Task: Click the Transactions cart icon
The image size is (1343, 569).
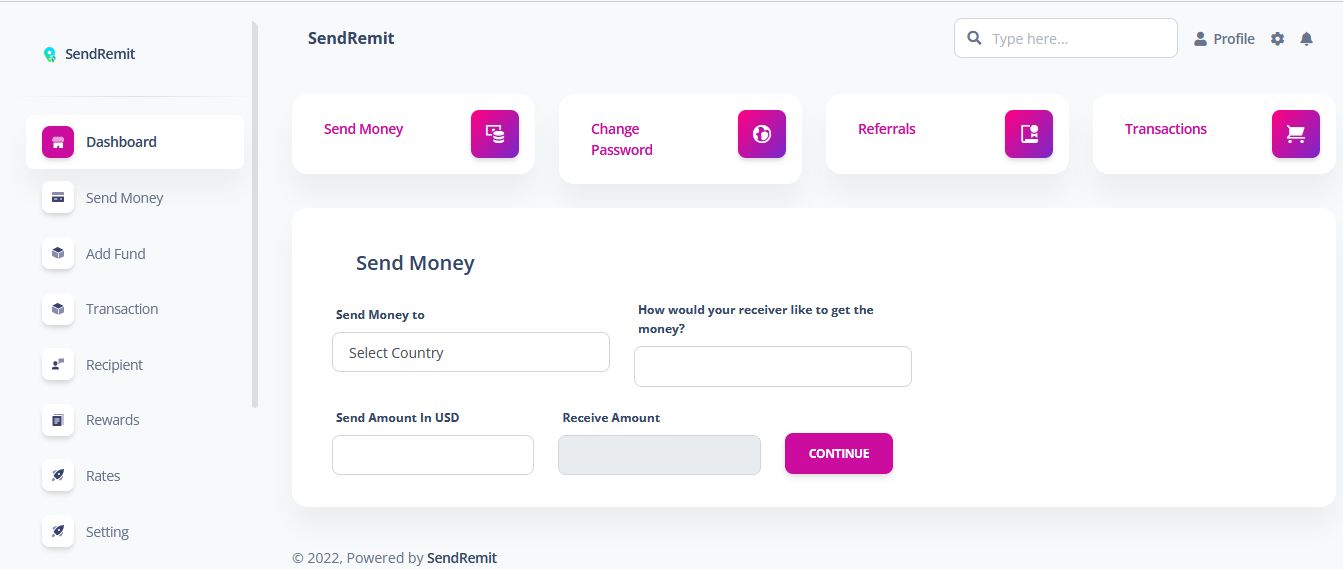Action: click(1296, 134)
